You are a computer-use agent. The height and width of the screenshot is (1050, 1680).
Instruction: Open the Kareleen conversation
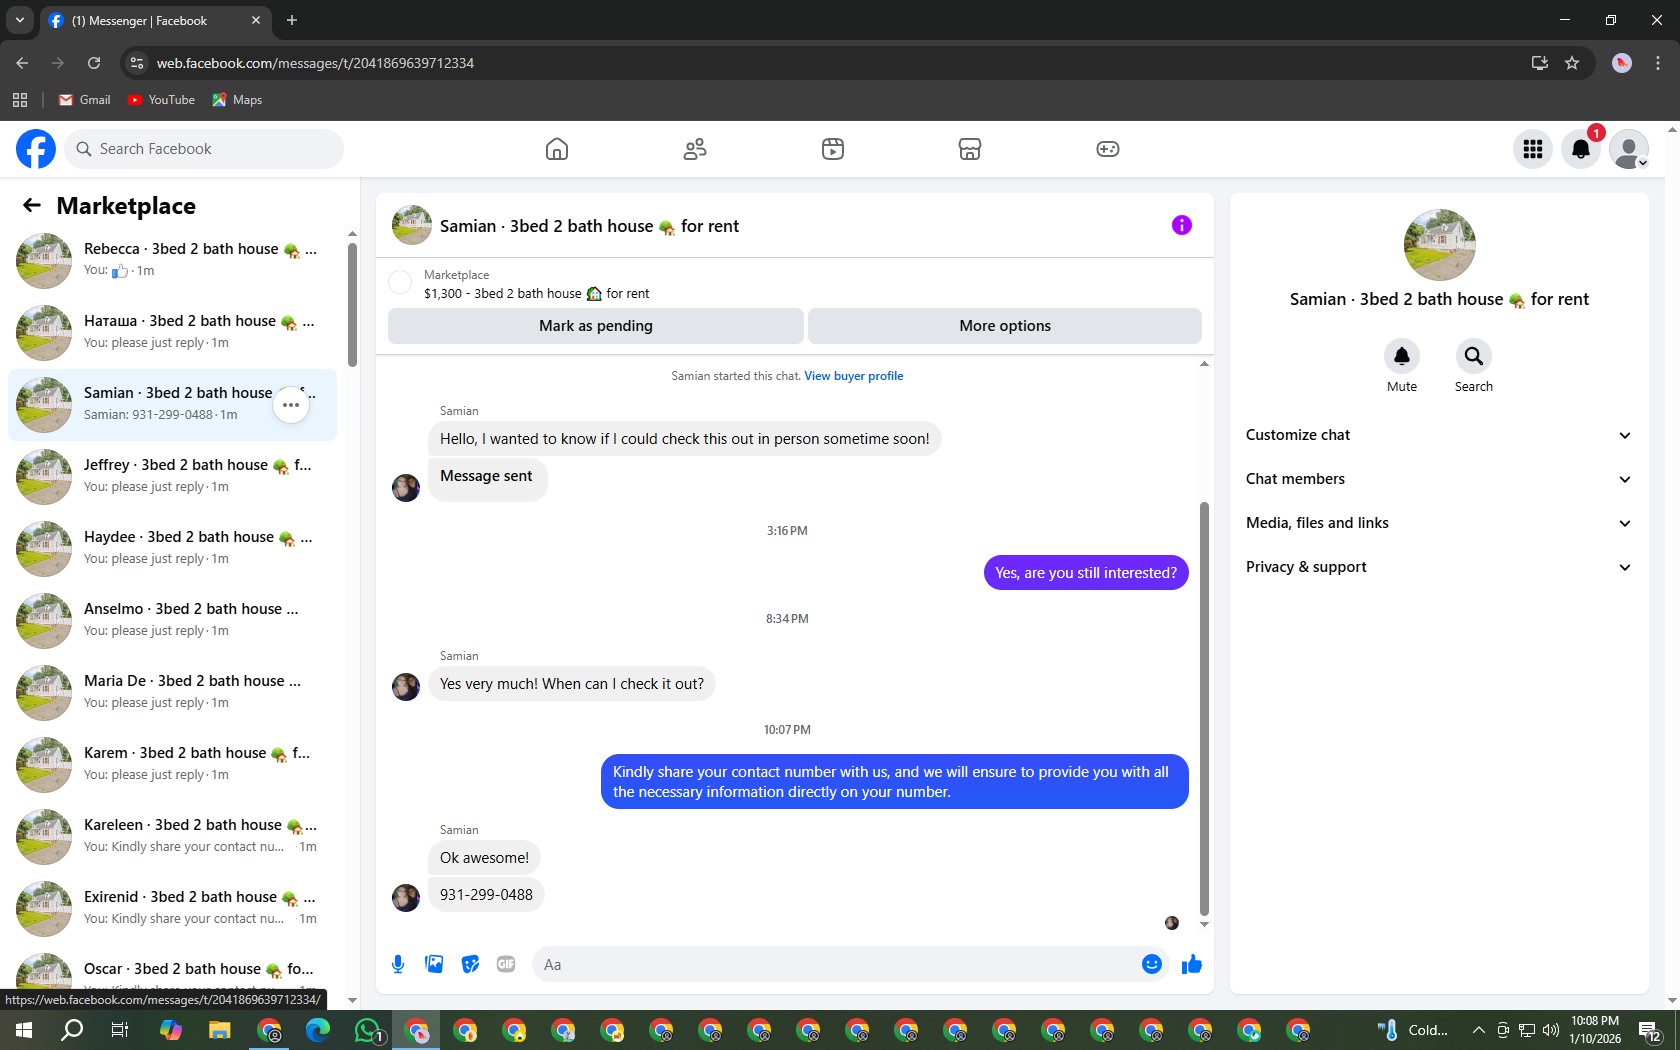point(172,837)
